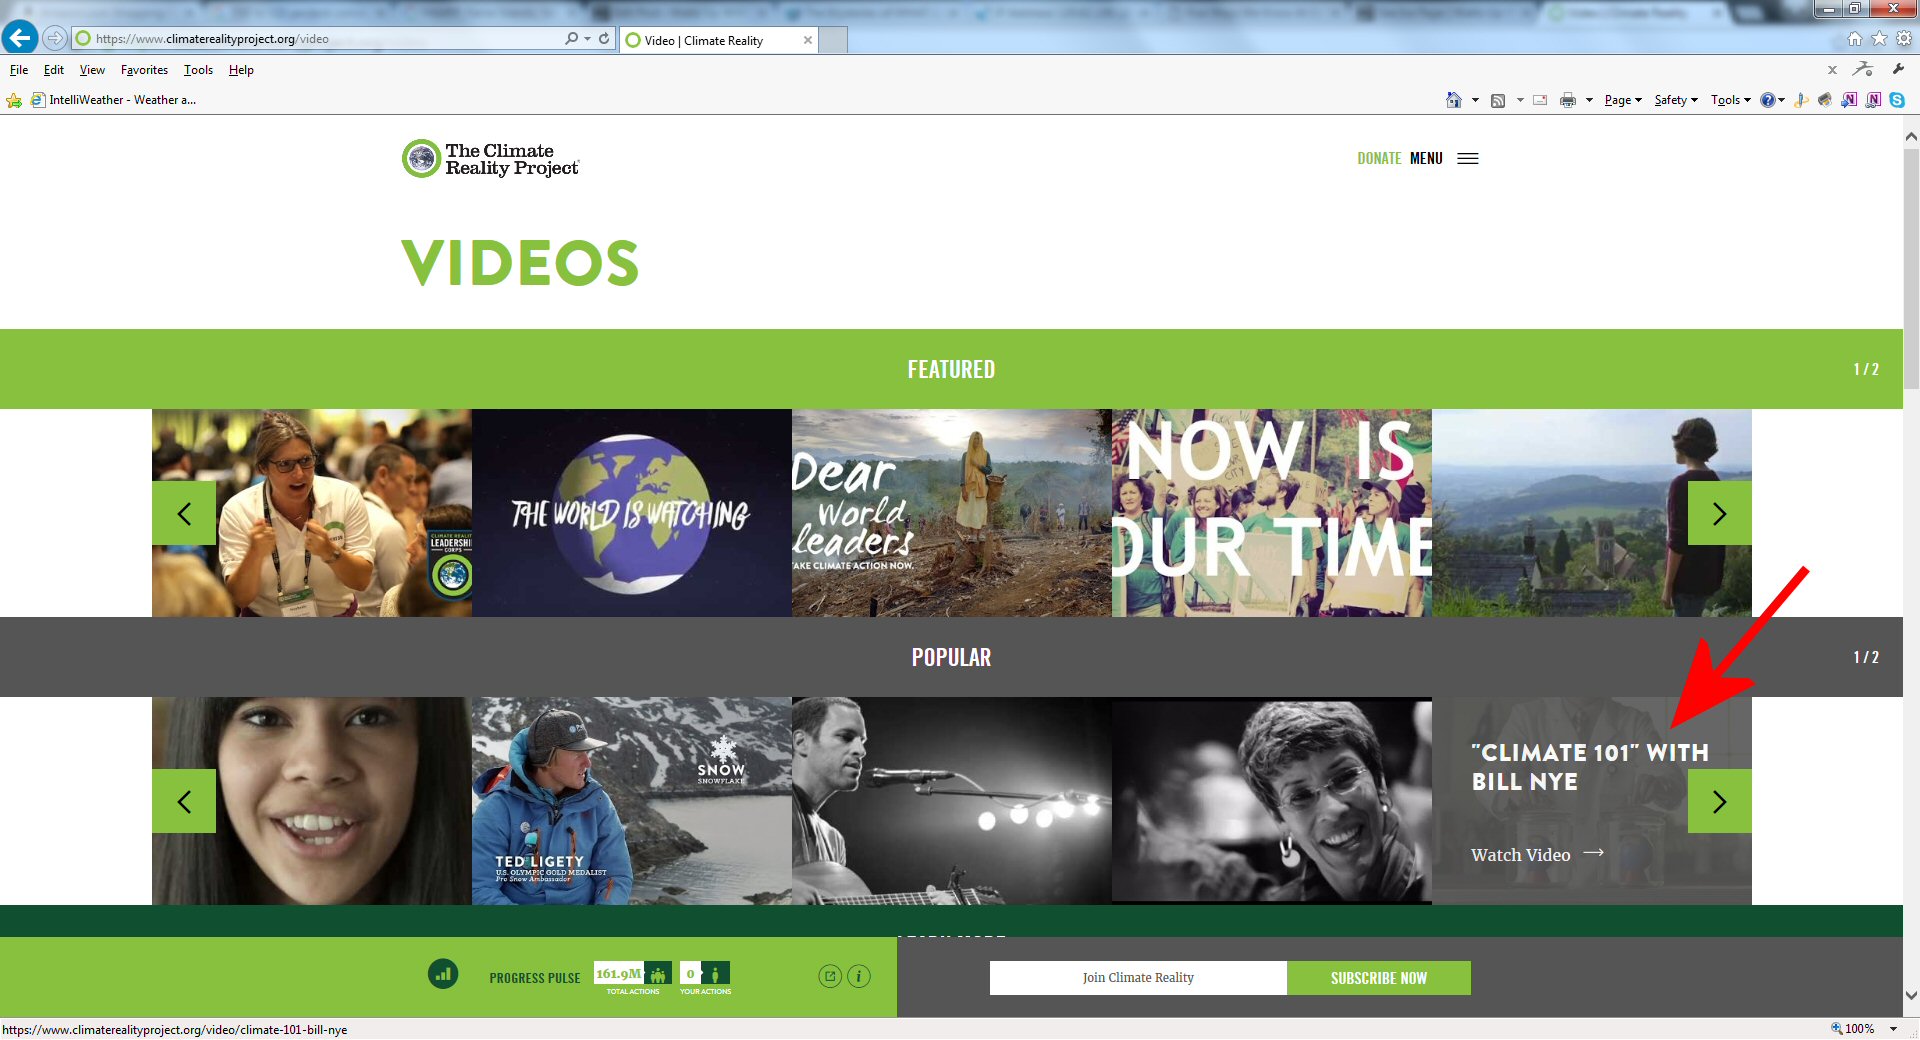
Task: Expand the Help dropdown arrow
Action: 1781,100
